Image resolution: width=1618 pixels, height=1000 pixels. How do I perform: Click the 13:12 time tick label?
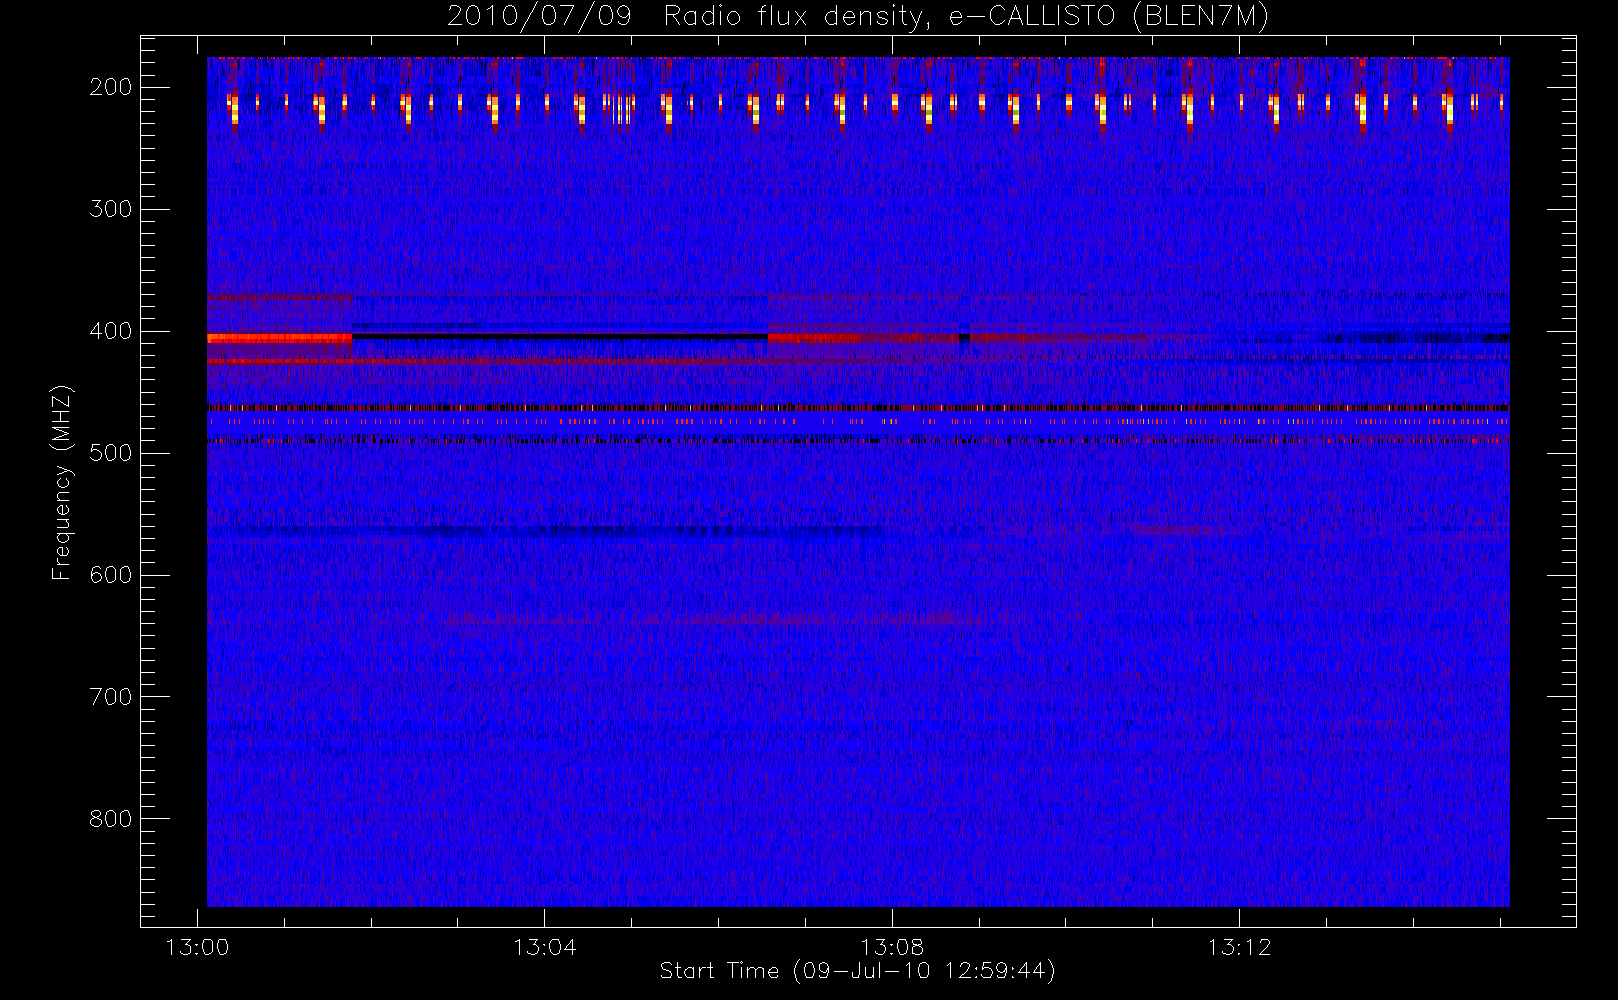click(x=1239, y=947)
